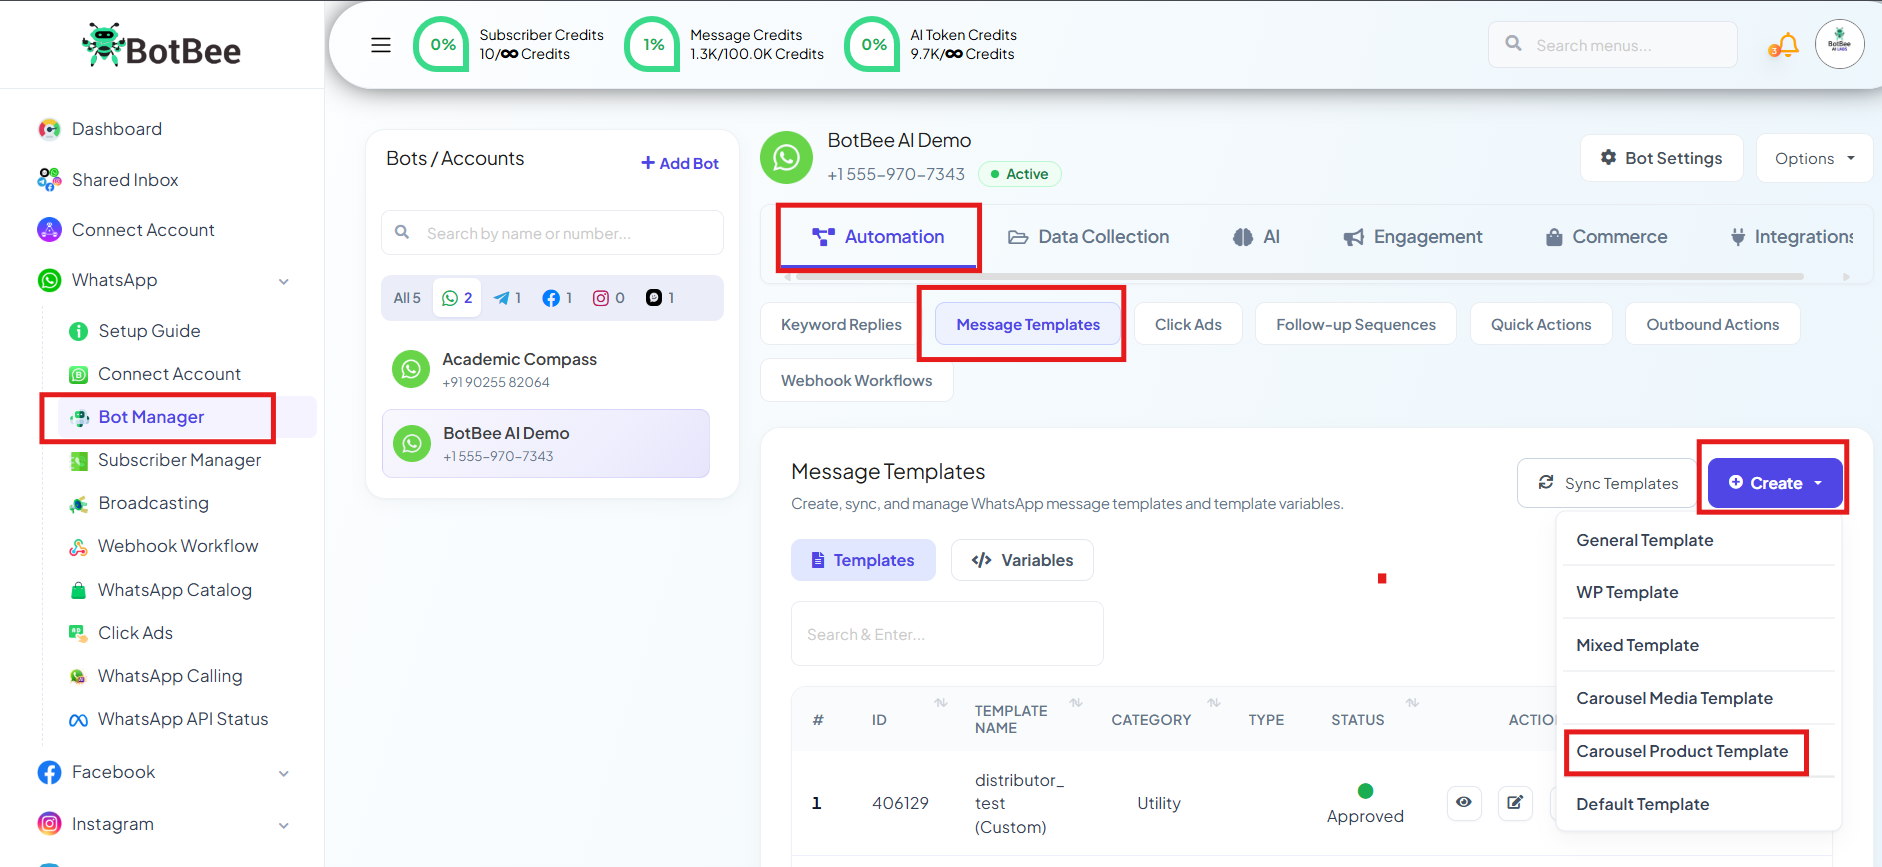Open Shared Inbox in sidebar
Screen dimensions: 1882x867
pos(125,180)
